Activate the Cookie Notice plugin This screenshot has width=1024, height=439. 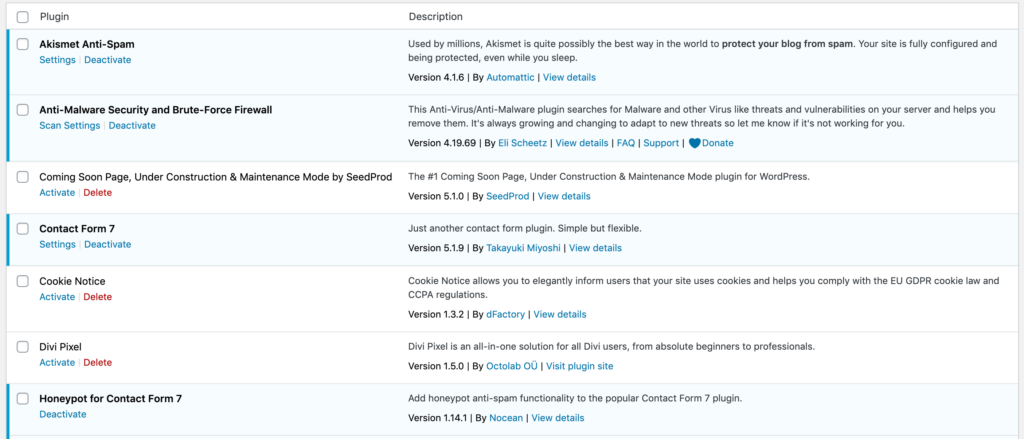tap(57, 297)
